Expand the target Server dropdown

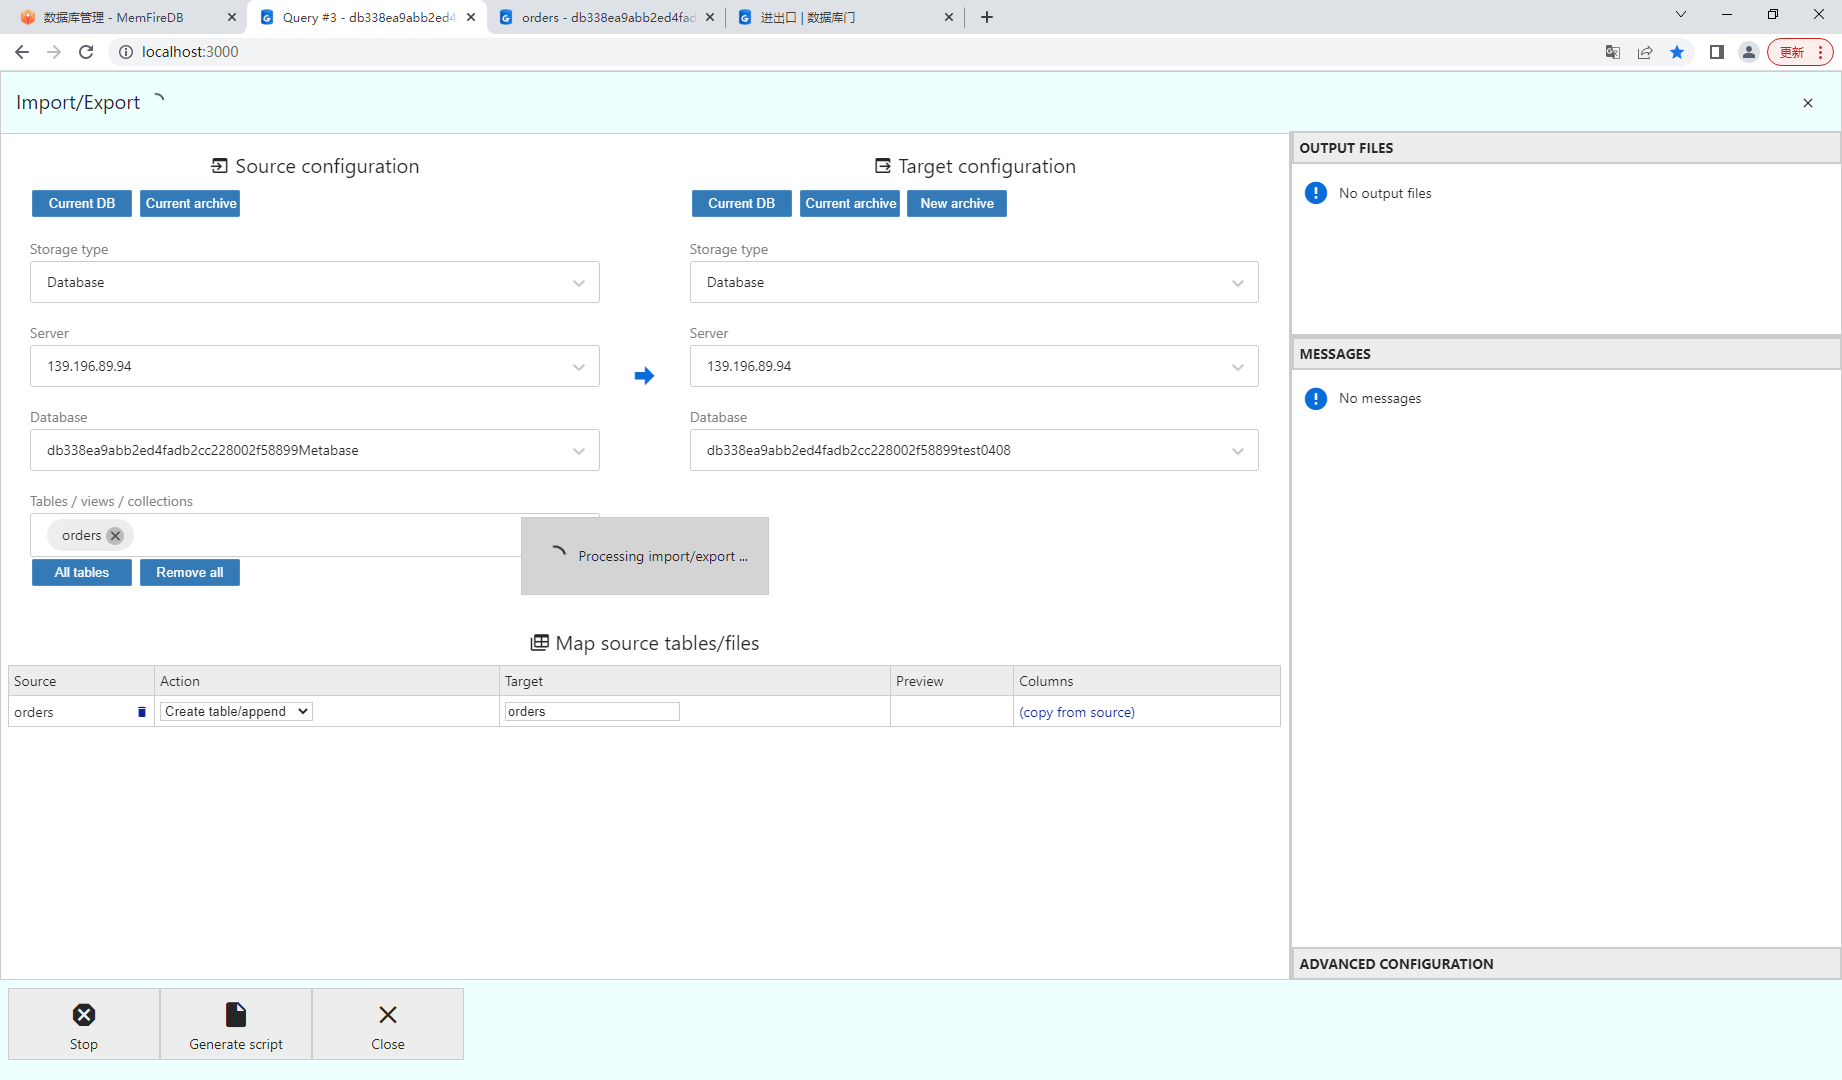coord(974,366)
